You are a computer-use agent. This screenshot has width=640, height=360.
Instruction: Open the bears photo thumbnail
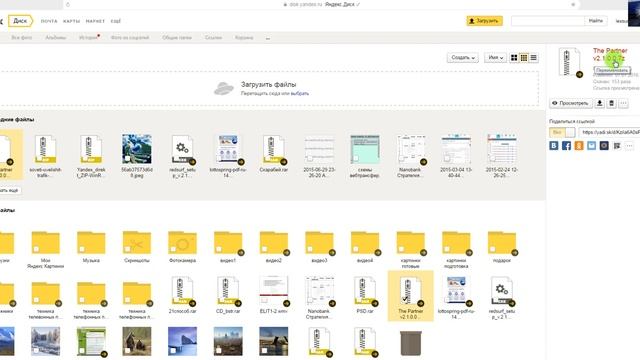pos(137,341)
